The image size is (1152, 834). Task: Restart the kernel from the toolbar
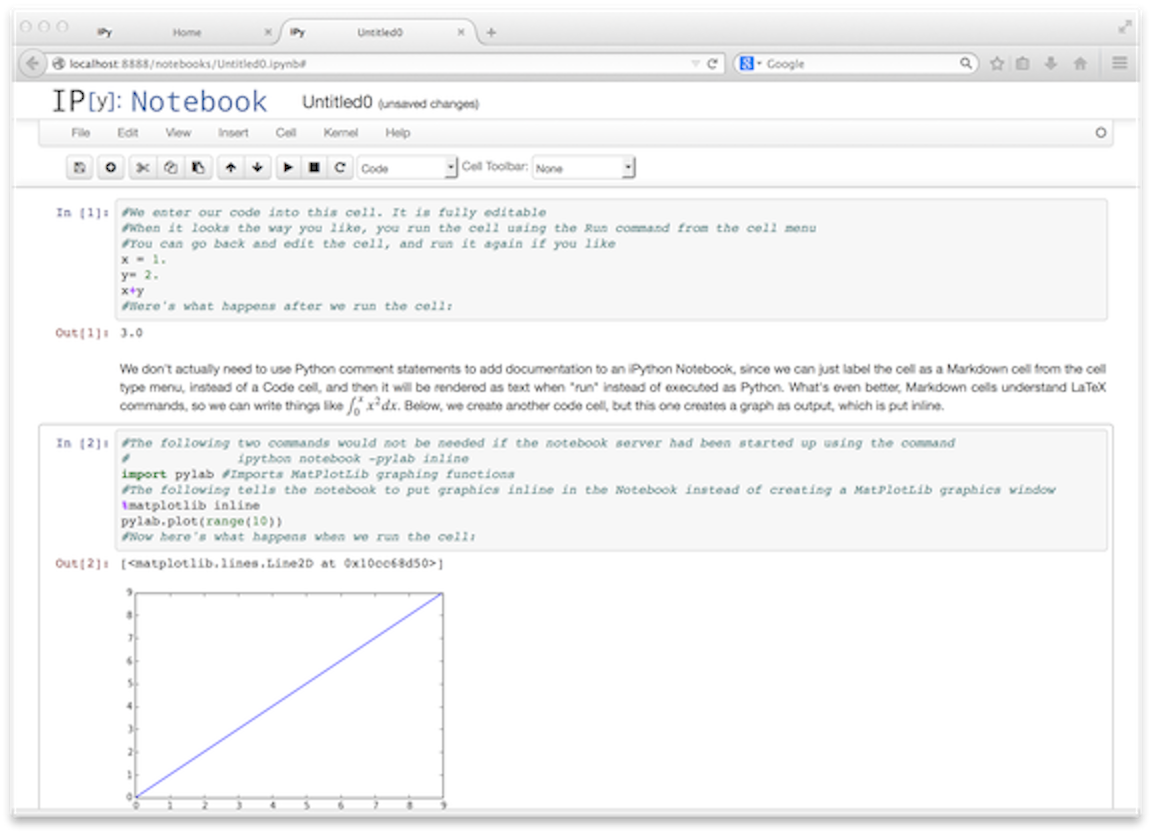tap(341, 168)
